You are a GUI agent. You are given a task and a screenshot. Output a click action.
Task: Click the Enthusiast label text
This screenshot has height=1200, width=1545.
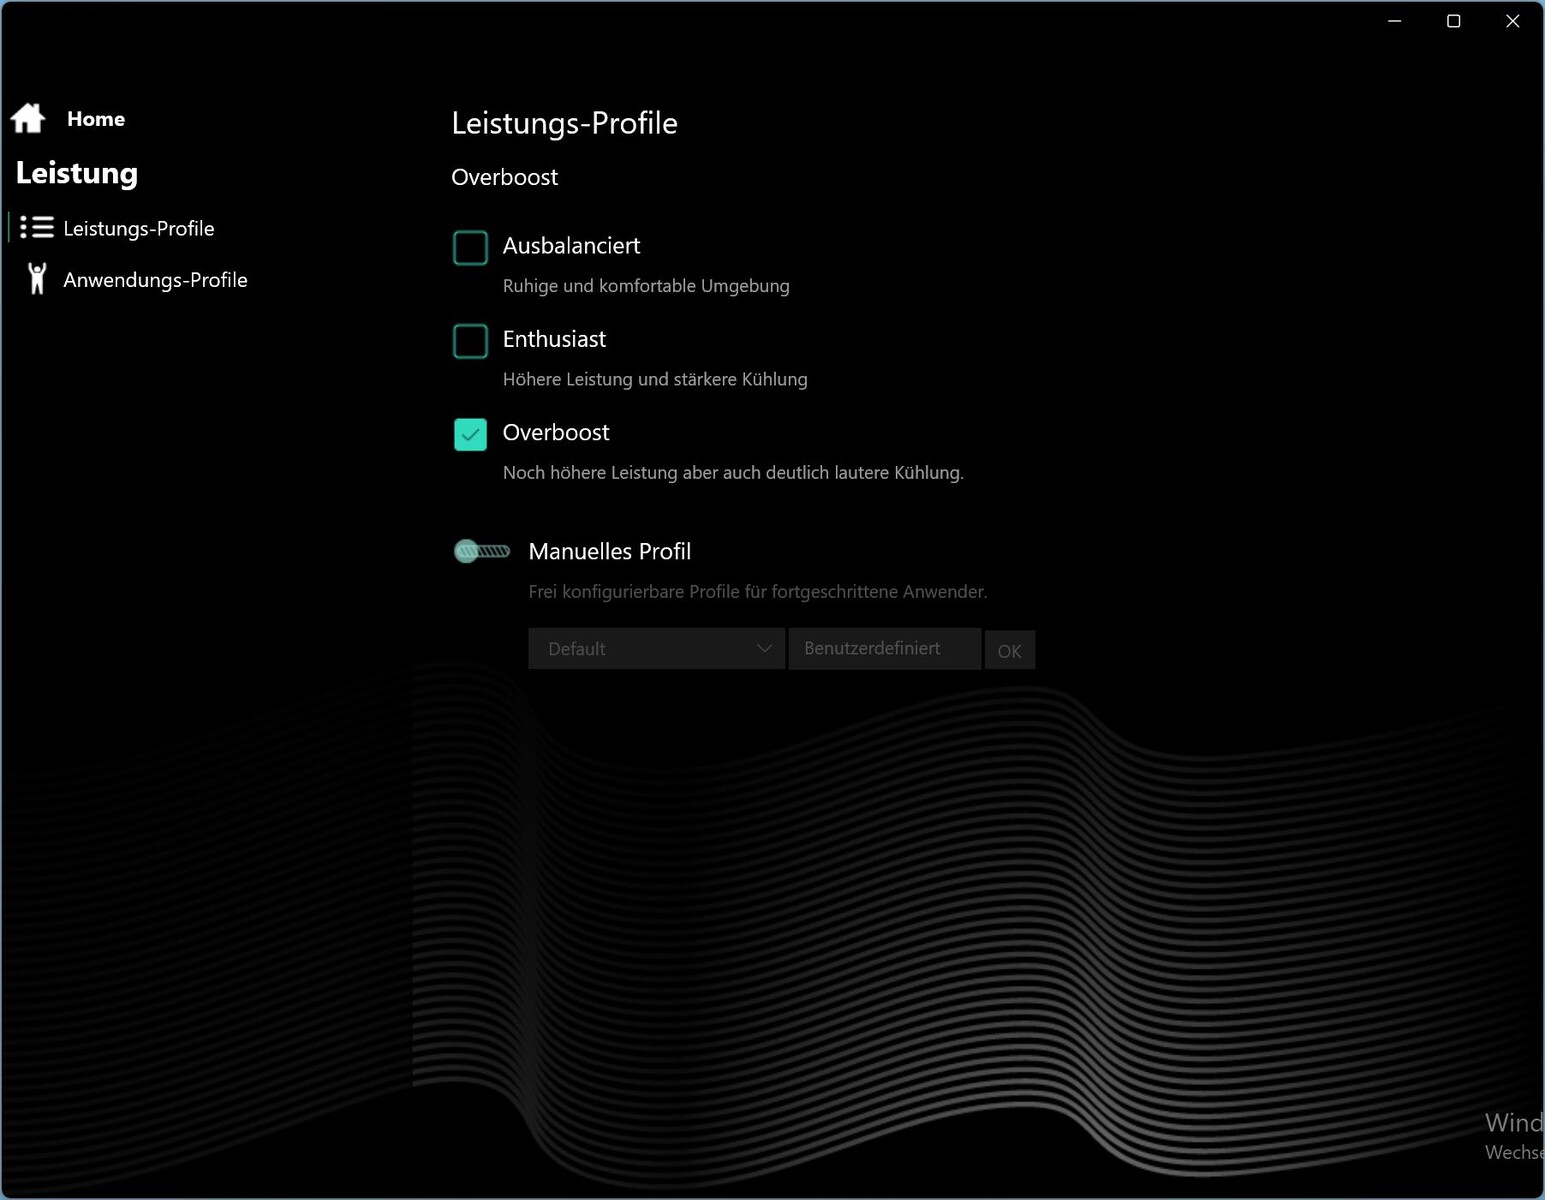(x=554, y=340)
